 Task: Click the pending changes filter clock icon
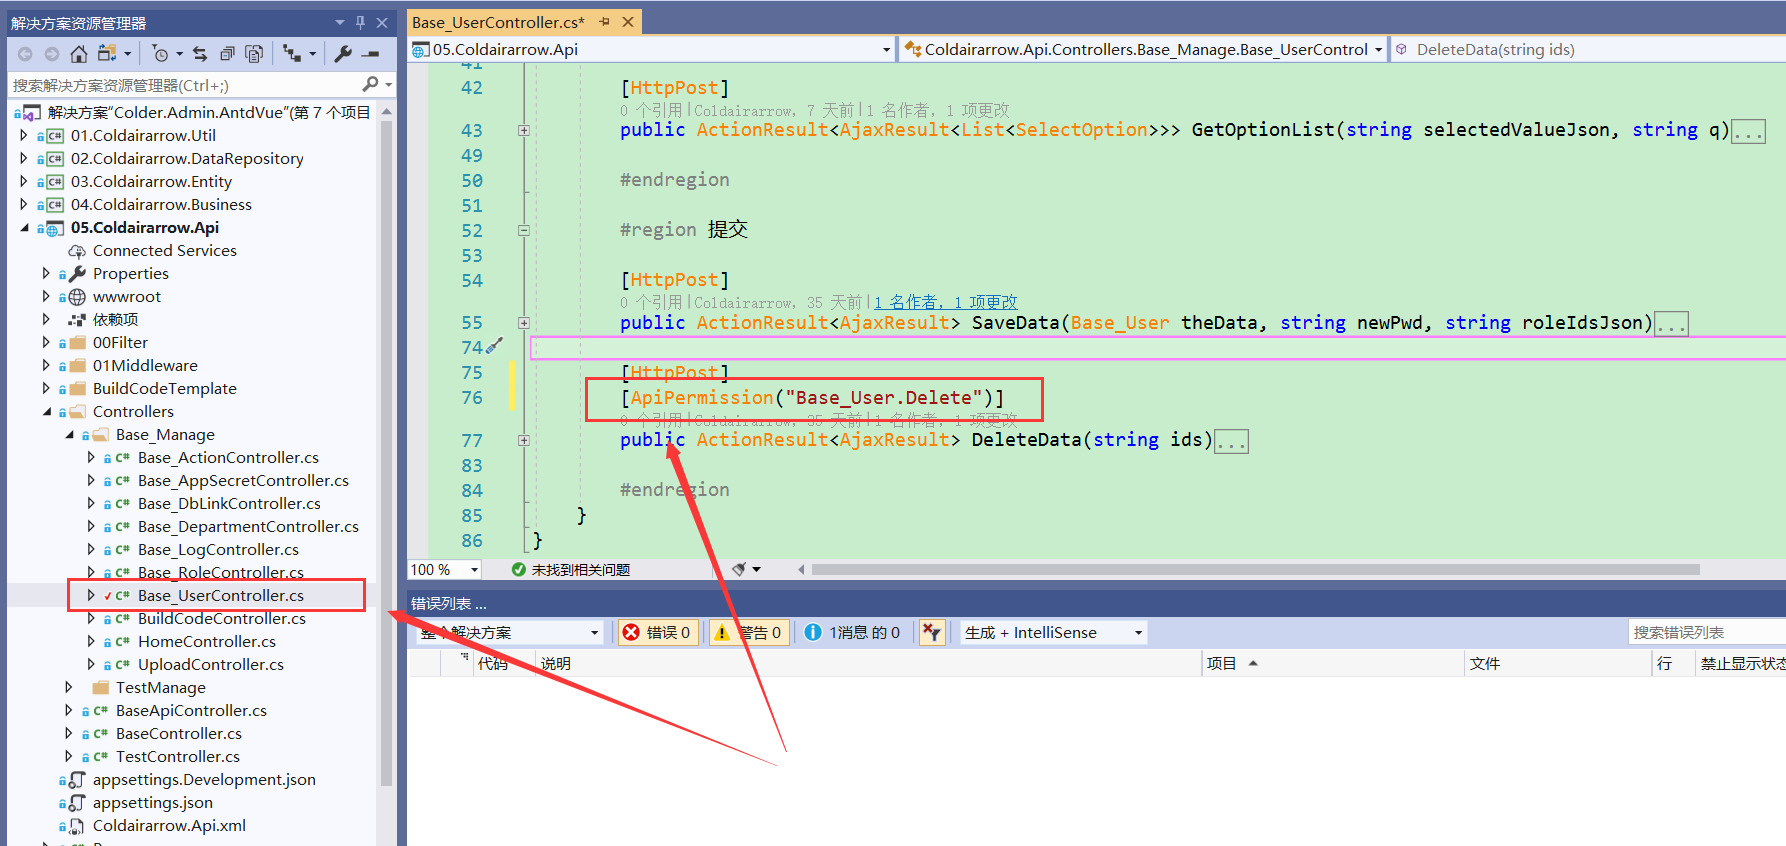pyautogui.click(x=160, y=54)
